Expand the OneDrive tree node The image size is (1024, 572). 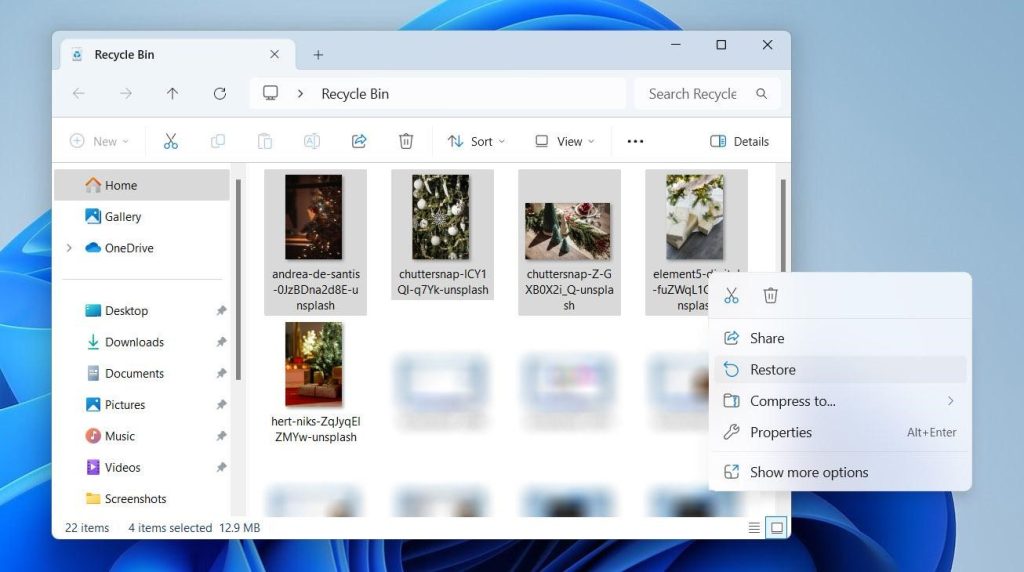(x=69, y=248)
